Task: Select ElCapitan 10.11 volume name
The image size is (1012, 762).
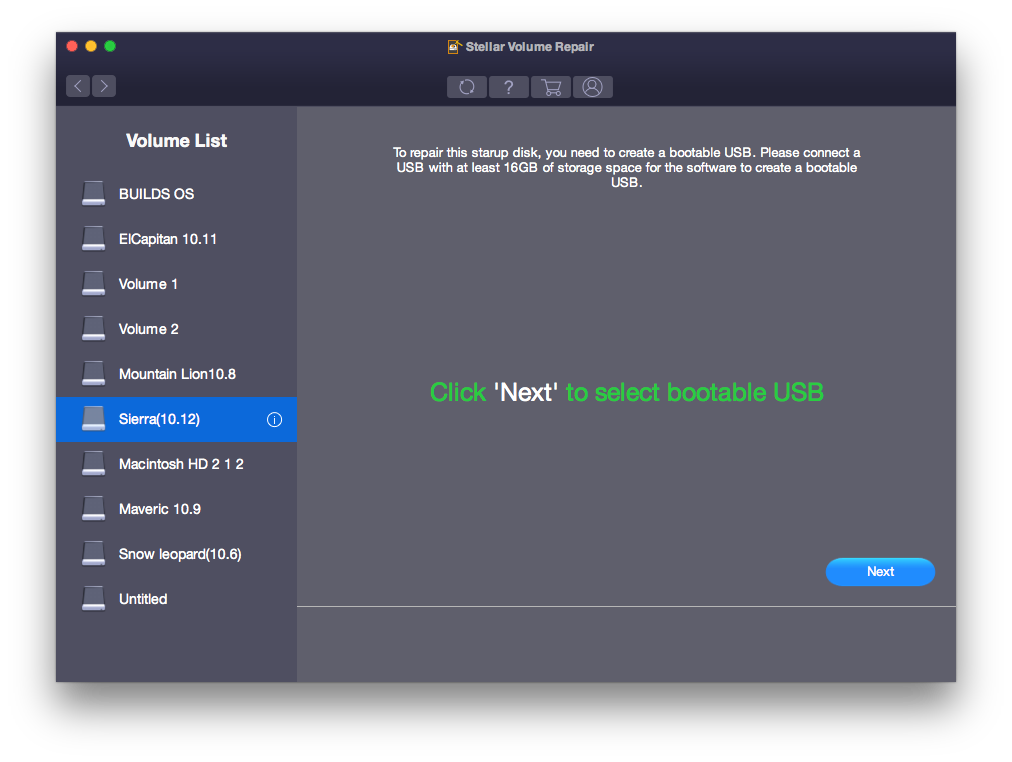Action: pyautogui.click(x=168, y=239)
